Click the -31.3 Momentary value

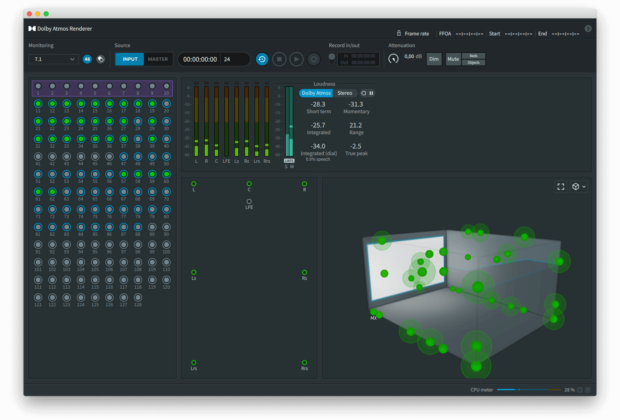click(356, 104)
